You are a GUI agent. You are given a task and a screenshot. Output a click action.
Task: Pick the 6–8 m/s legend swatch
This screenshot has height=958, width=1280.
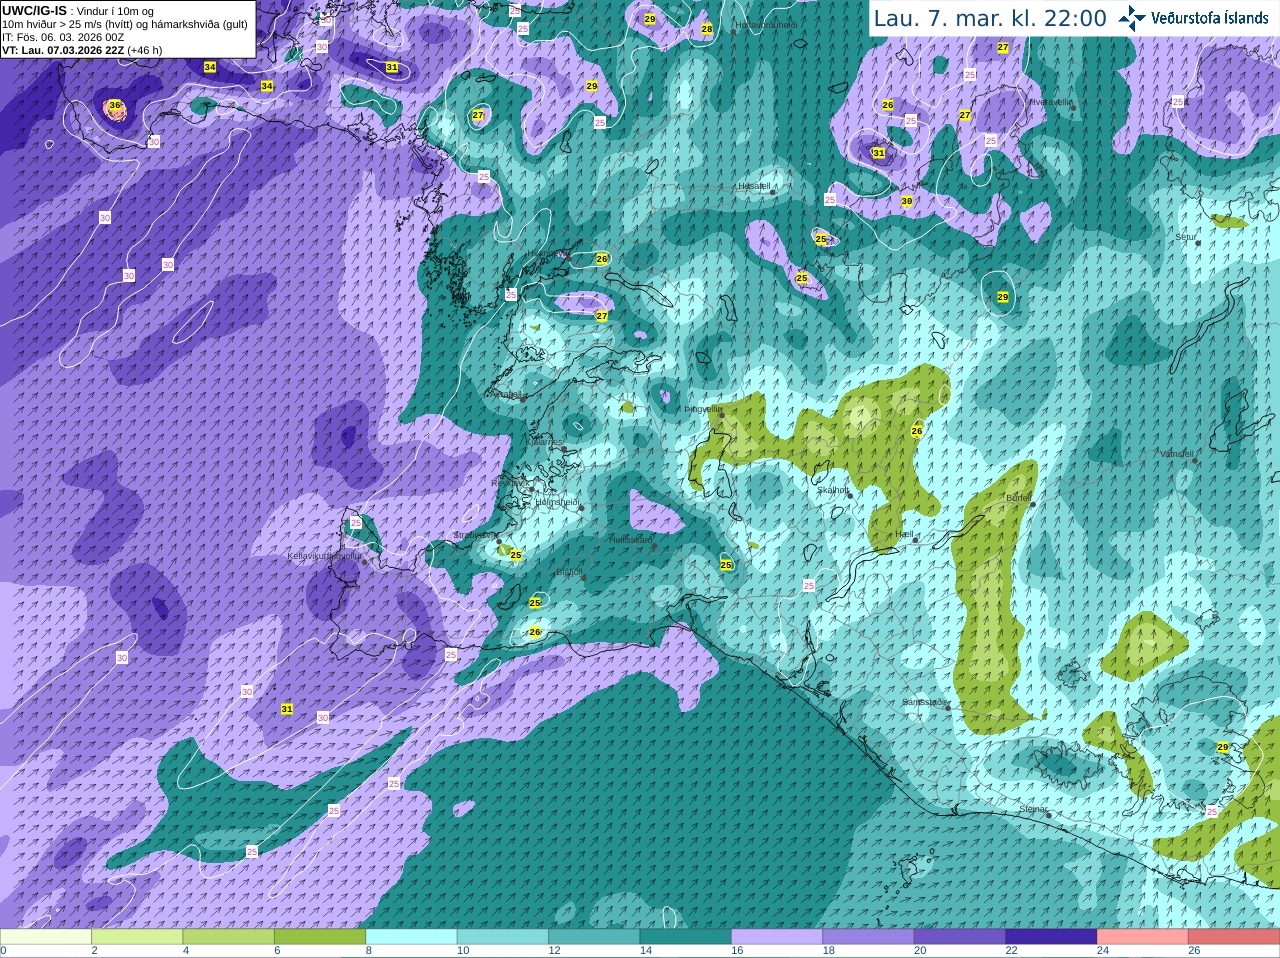320,937
